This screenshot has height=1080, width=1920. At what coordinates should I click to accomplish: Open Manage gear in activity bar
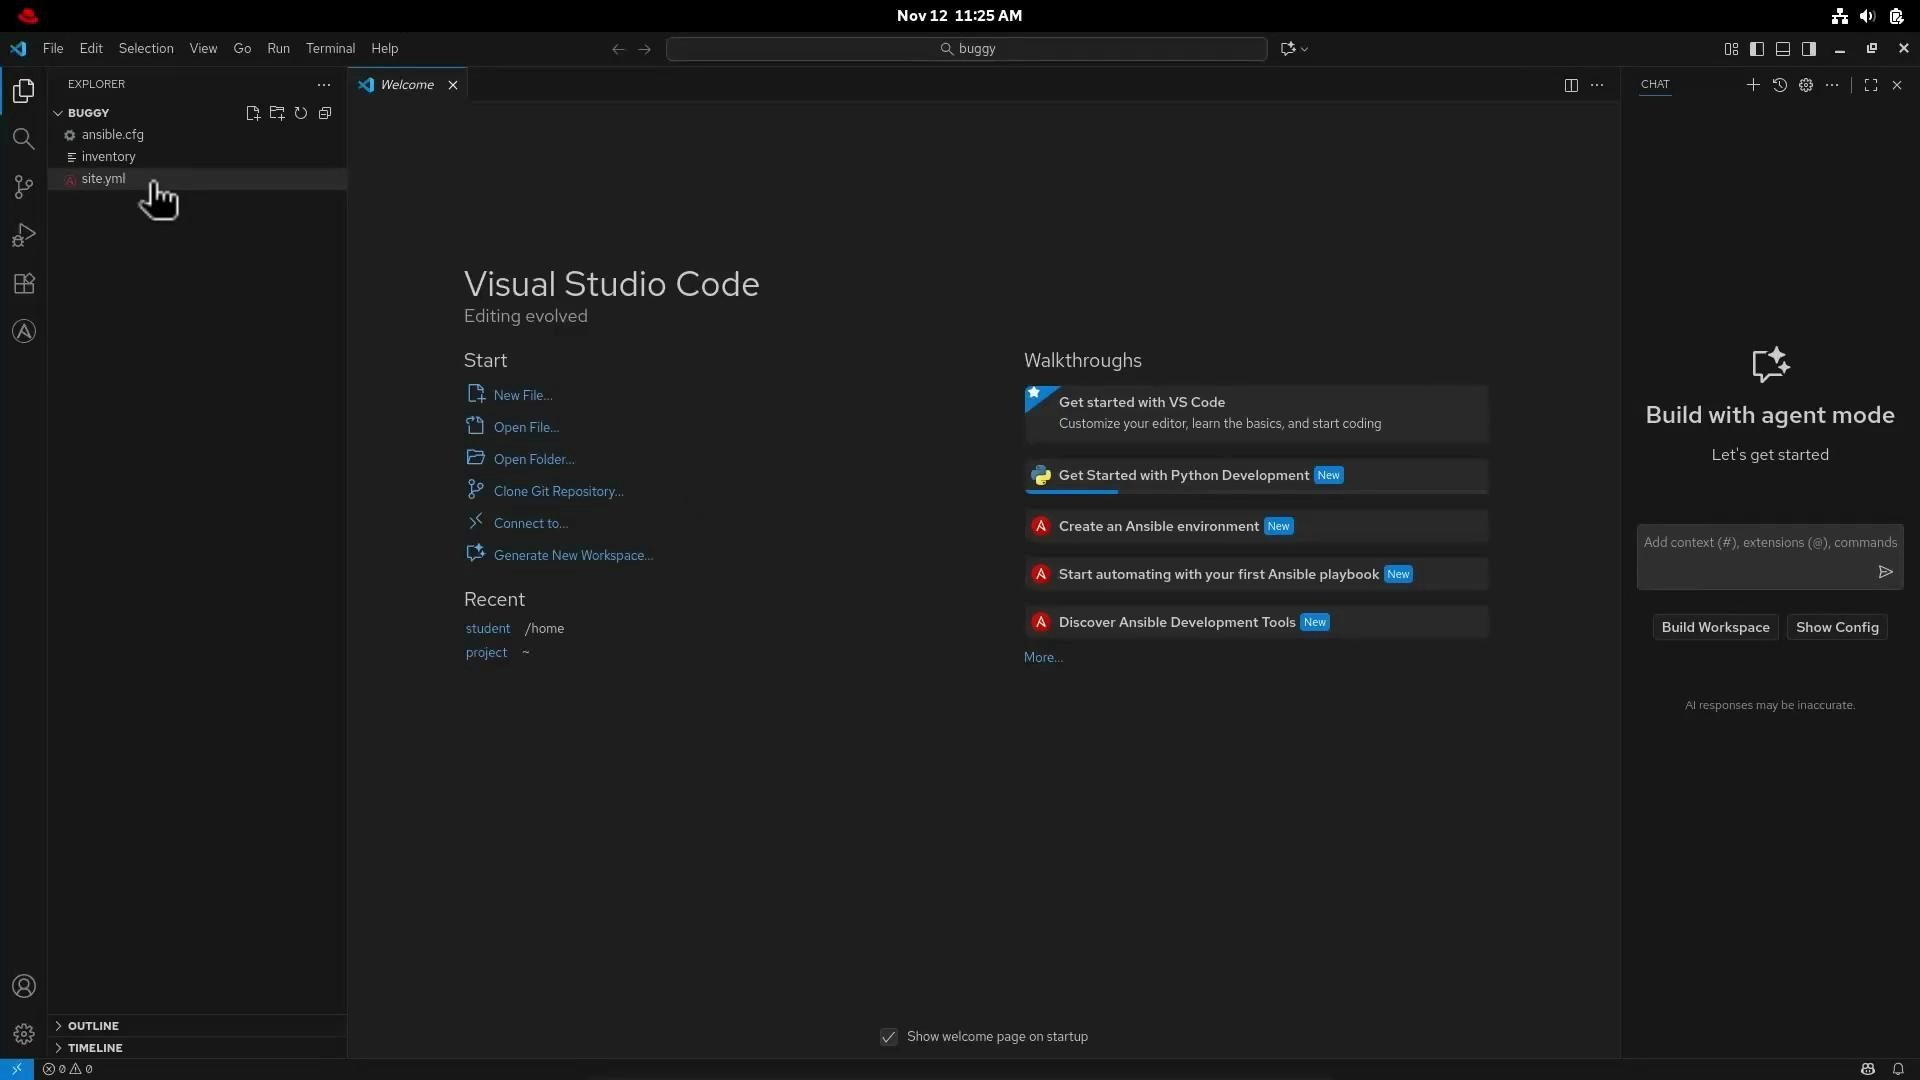pyautogui.click(x=24, y=1034)
